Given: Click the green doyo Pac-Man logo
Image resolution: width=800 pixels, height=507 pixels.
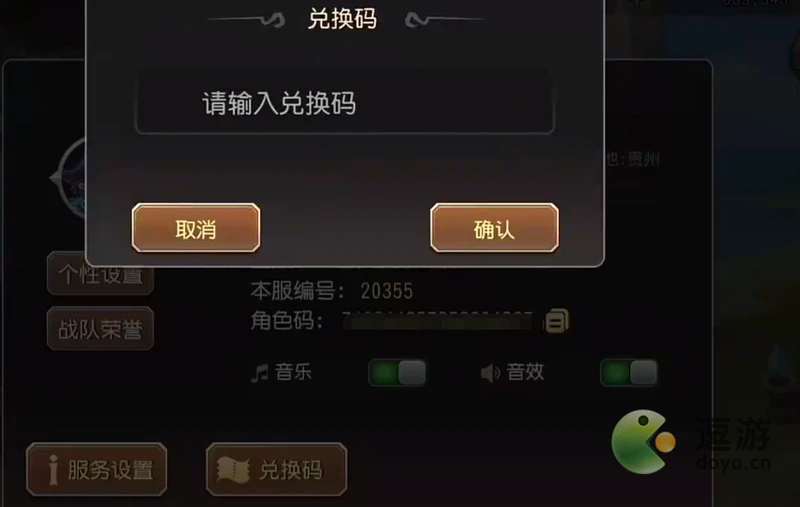Looking at the screenshot, I should pos(644,441).
